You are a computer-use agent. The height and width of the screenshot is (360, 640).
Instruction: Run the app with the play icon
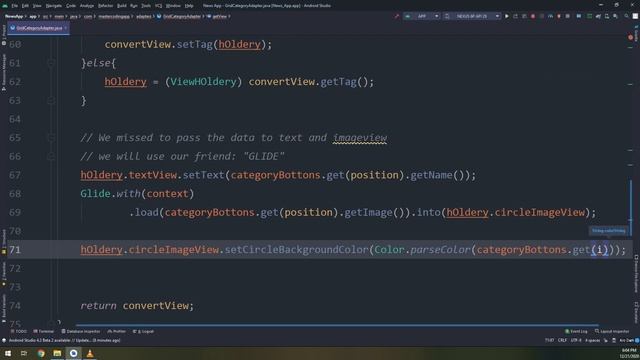[x=507, y=16]
